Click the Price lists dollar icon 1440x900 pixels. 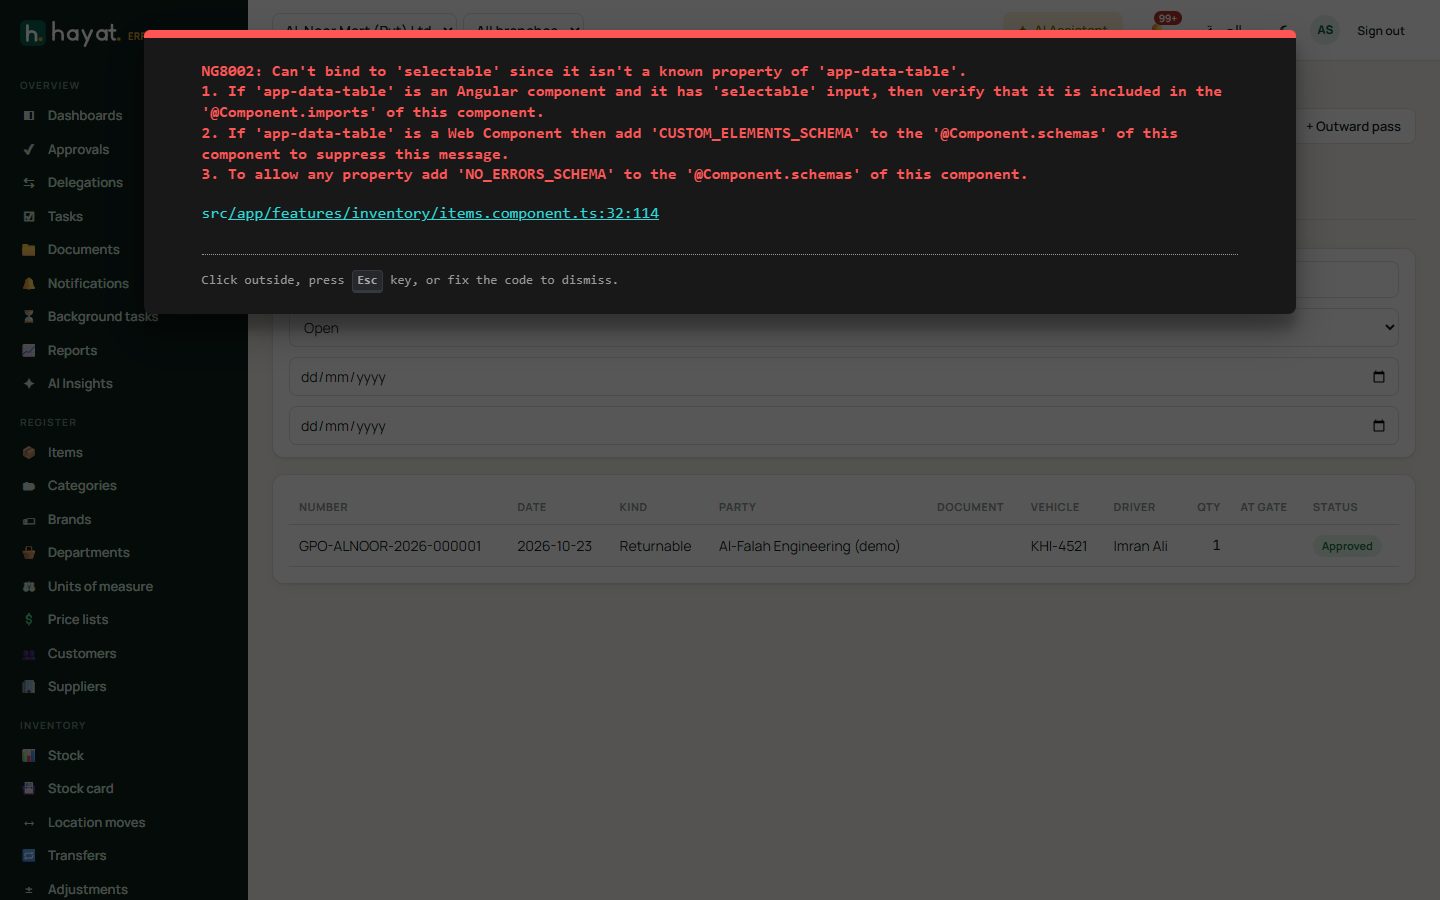[x=29, y=620]
